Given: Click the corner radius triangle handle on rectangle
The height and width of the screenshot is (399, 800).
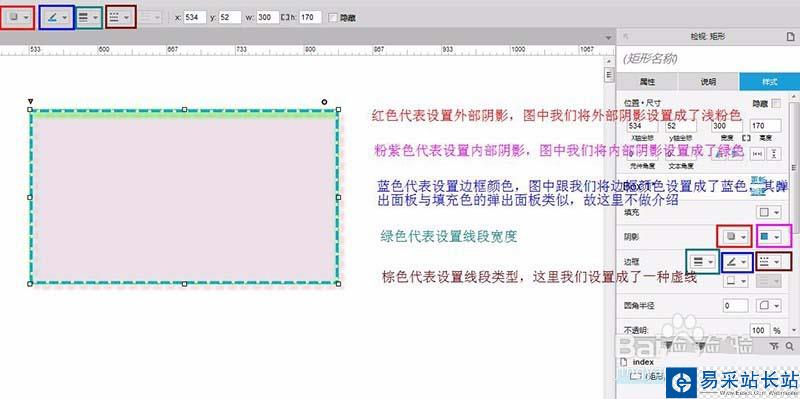Looking at the screenshot, I should (x=30, y=102).
